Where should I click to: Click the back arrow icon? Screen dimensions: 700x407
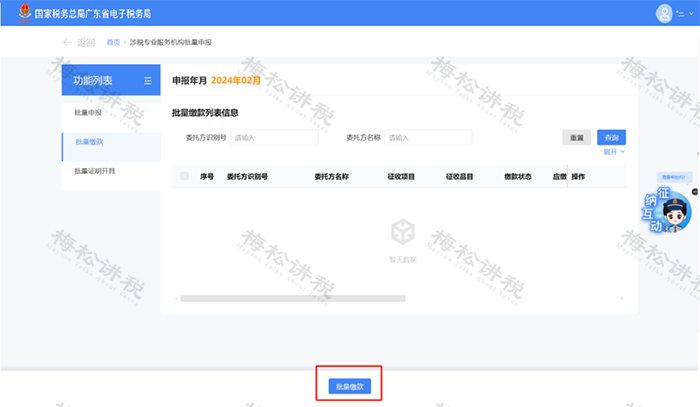point(67,42)
